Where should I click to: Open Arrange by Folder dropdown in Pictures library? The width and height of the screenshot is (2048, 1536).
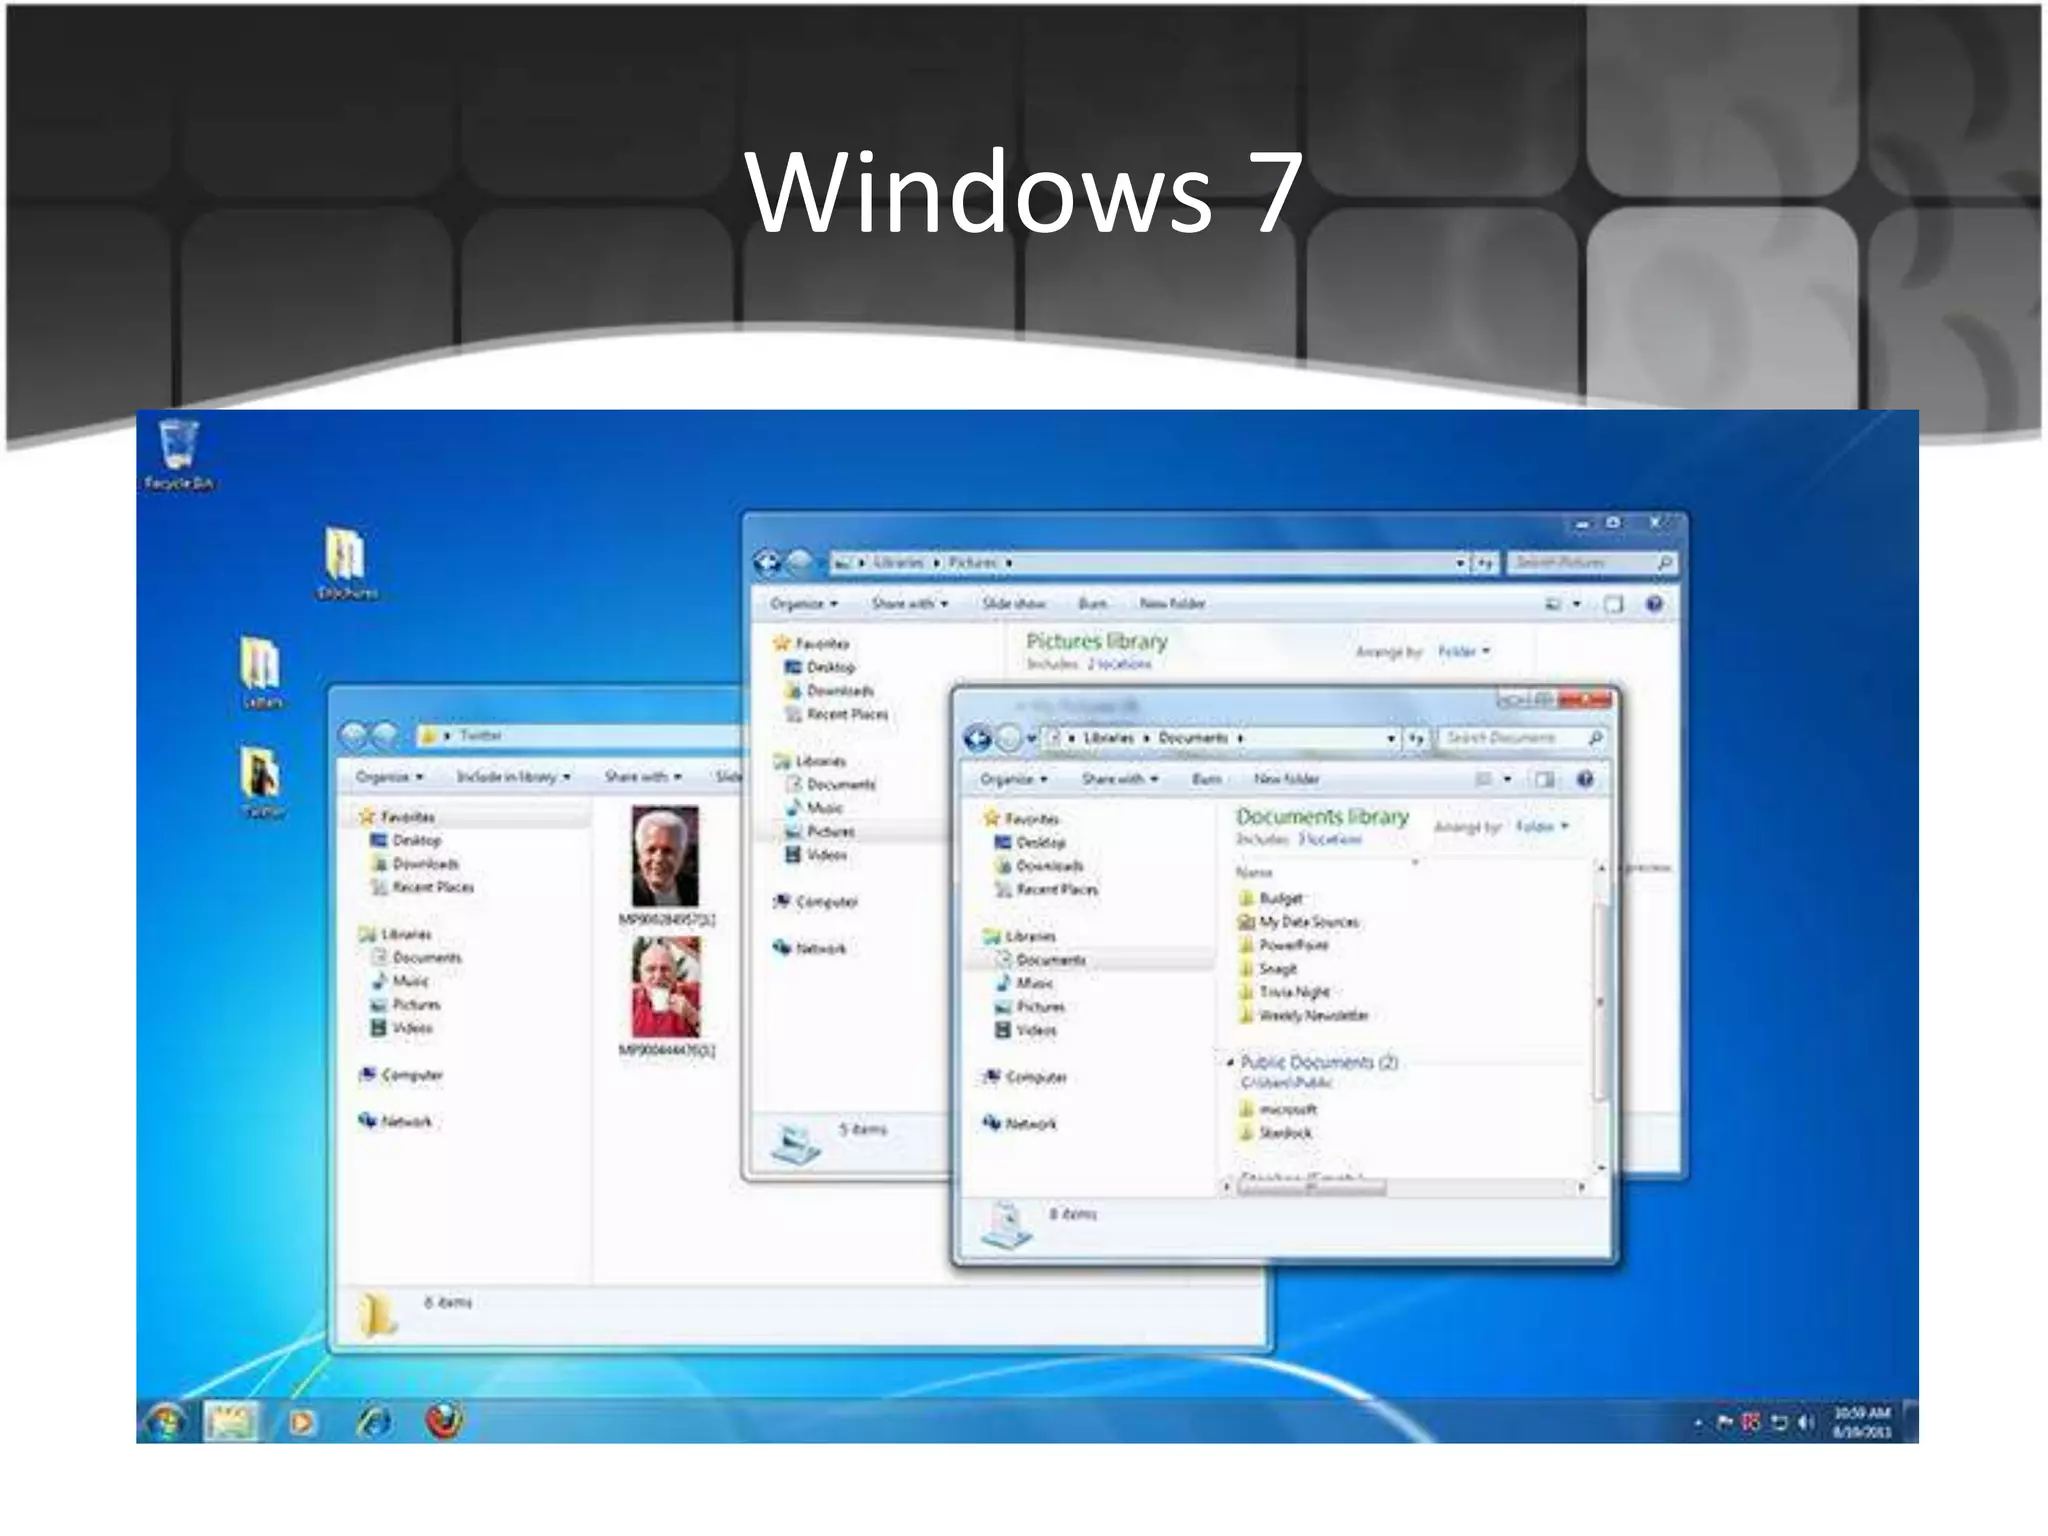[1464, 652]
